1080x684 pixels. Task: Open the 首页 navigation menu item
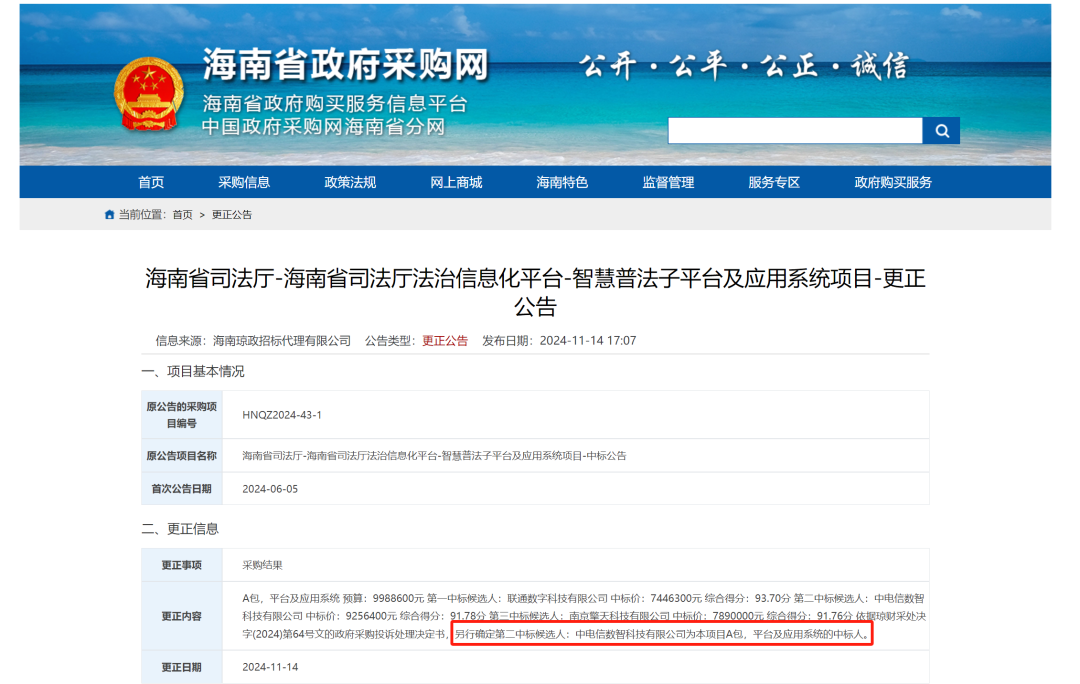[x=151, y=183]
